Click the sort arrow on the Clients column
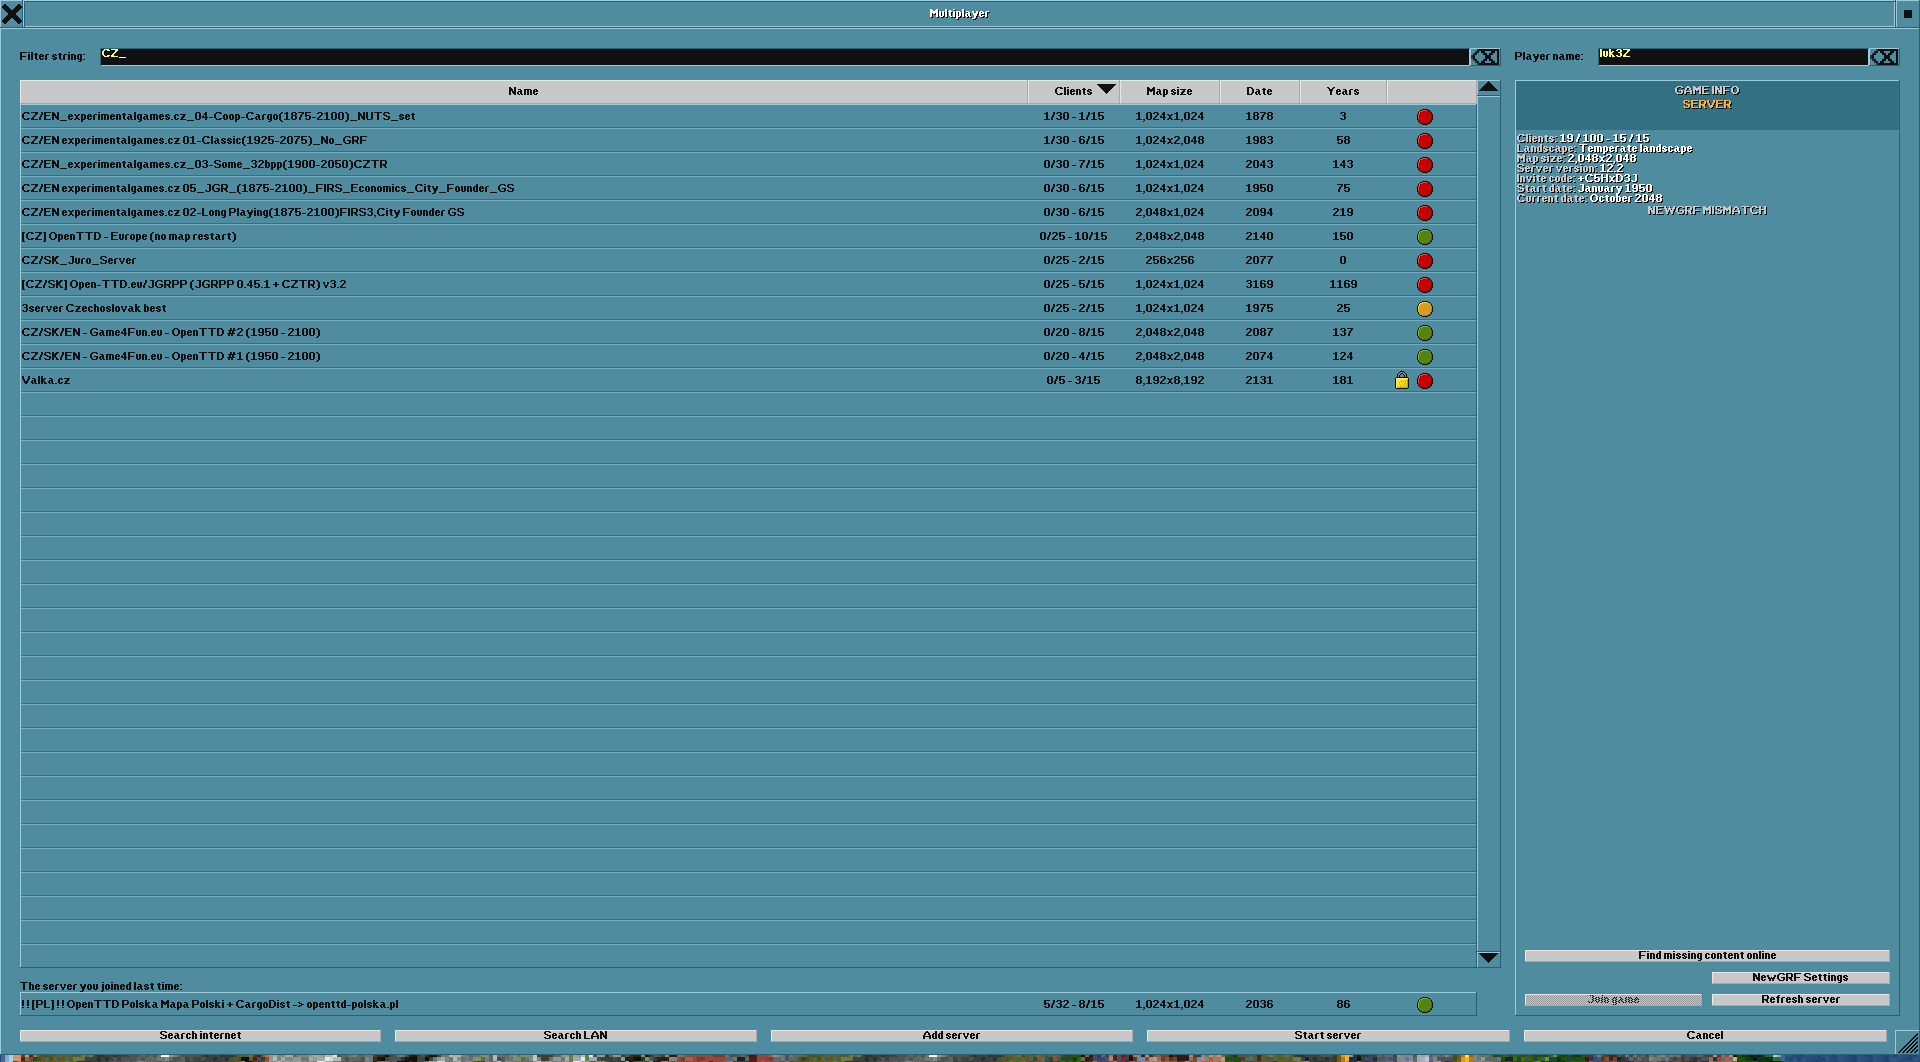Viewport: 1920px width, 1062px height. [x=1106, y=89]
